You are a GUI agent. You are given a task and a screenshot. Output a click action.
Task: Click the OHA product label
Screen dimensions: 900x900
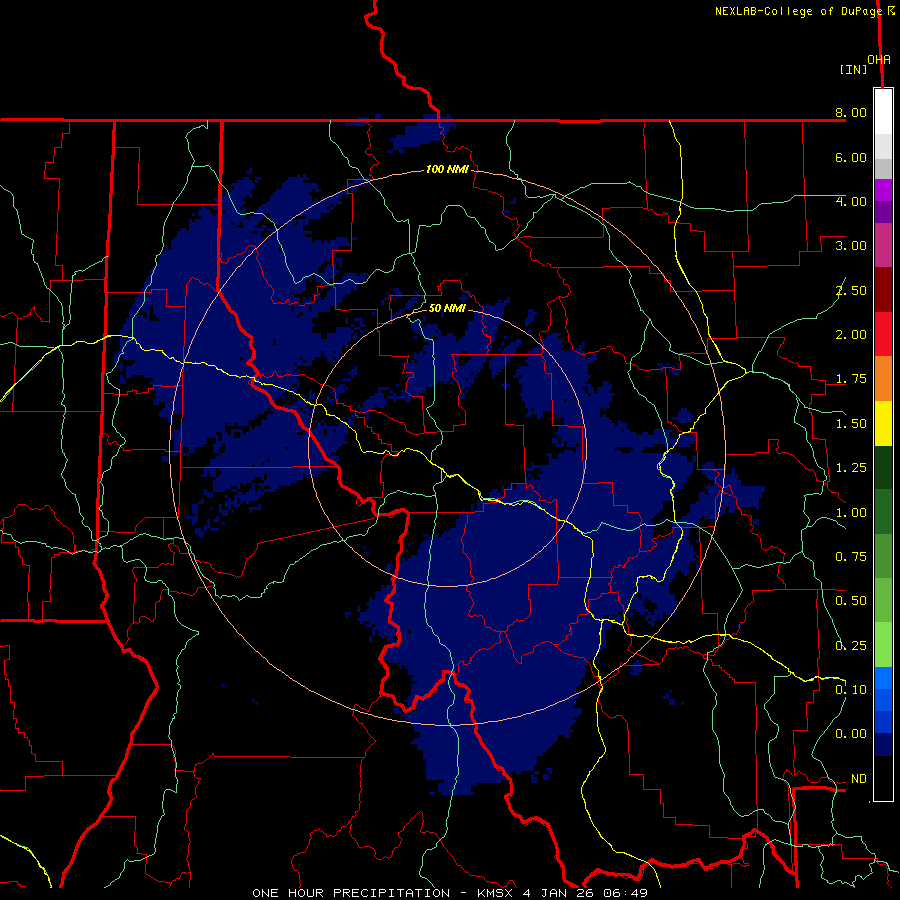(879, 60)
